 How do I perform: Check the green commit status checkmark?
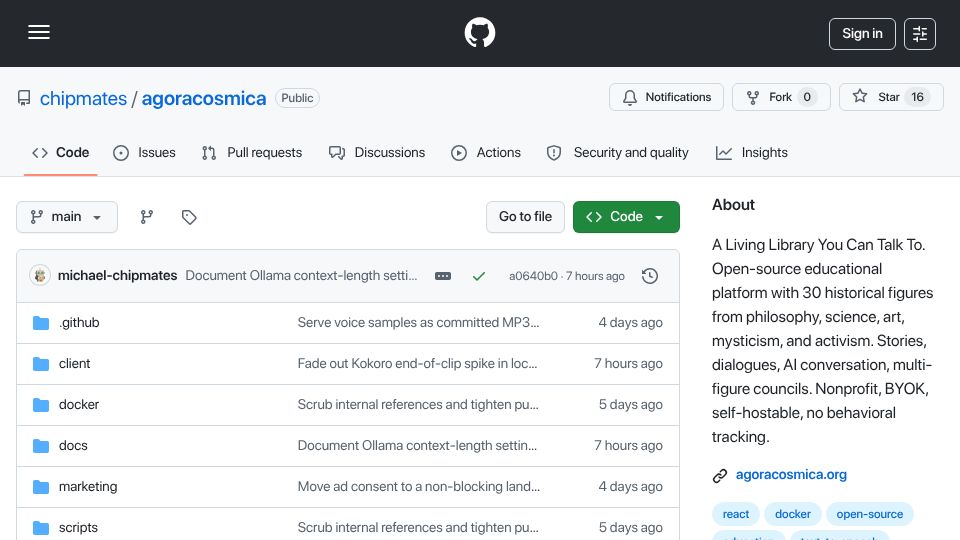[x=479, y=276]
